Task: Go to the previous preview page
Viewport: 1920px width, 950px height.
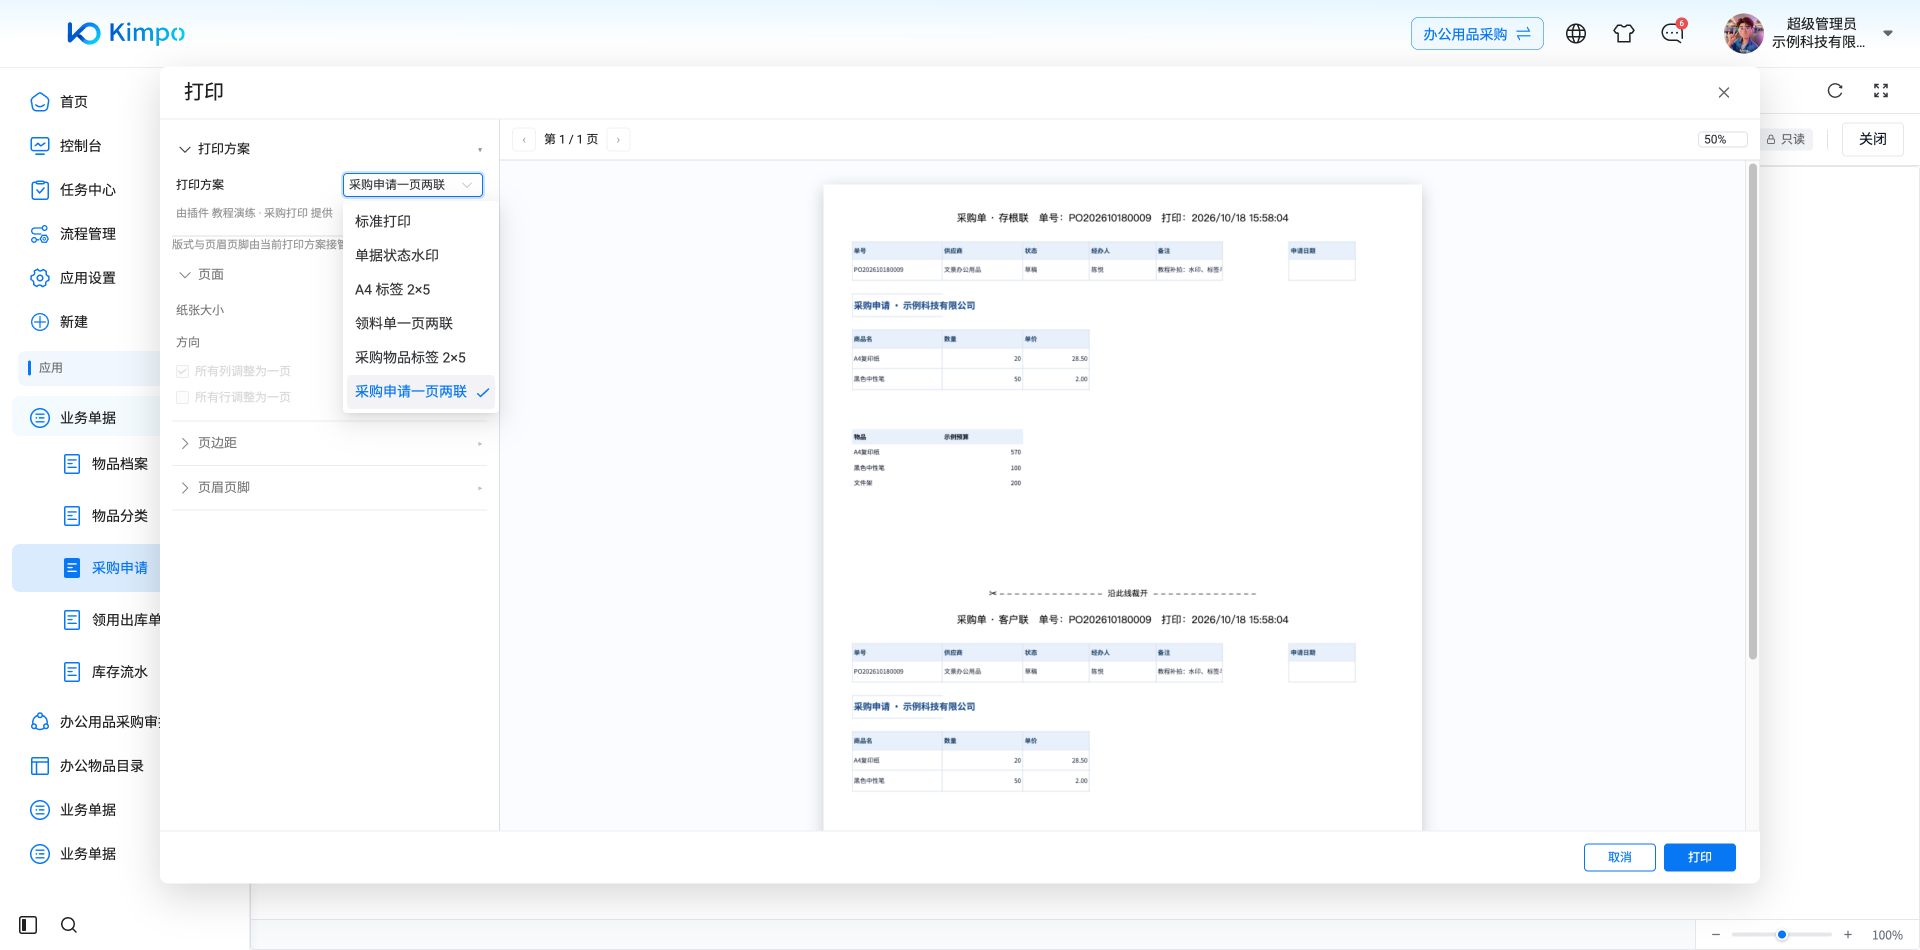Action: click(x=524, y=140)
